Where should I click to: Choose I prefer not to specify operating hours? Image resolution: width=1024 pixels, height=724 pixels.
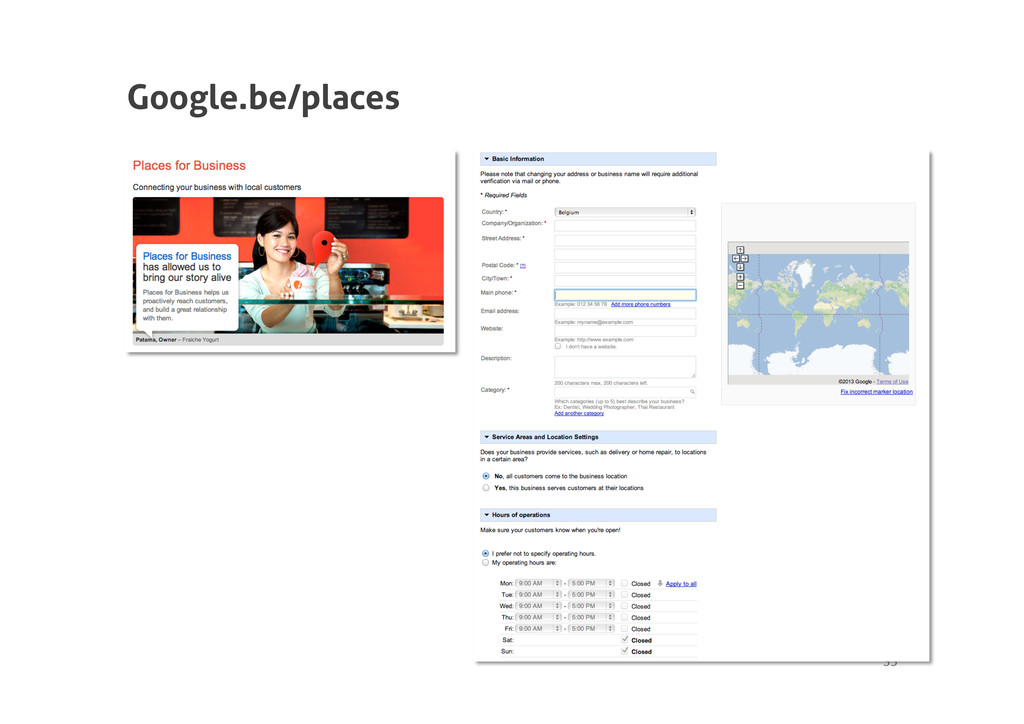[x=485, y=554]
